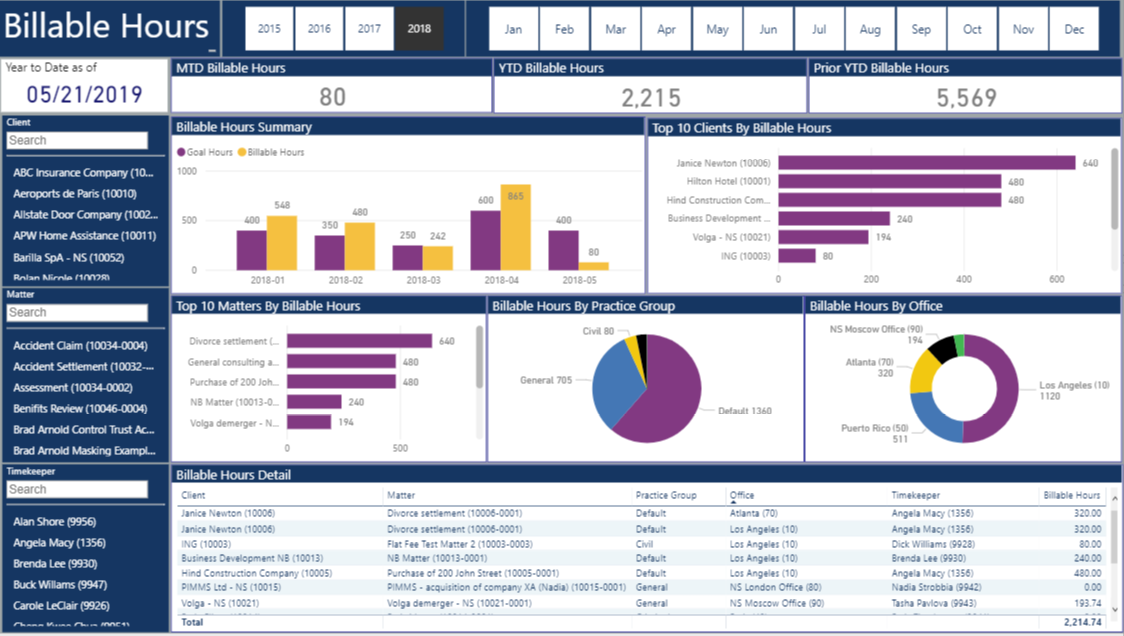Select Aeroports de Paris (10010) client
The height and width of the screenshot is (636, 1124).
click(75, 194)
